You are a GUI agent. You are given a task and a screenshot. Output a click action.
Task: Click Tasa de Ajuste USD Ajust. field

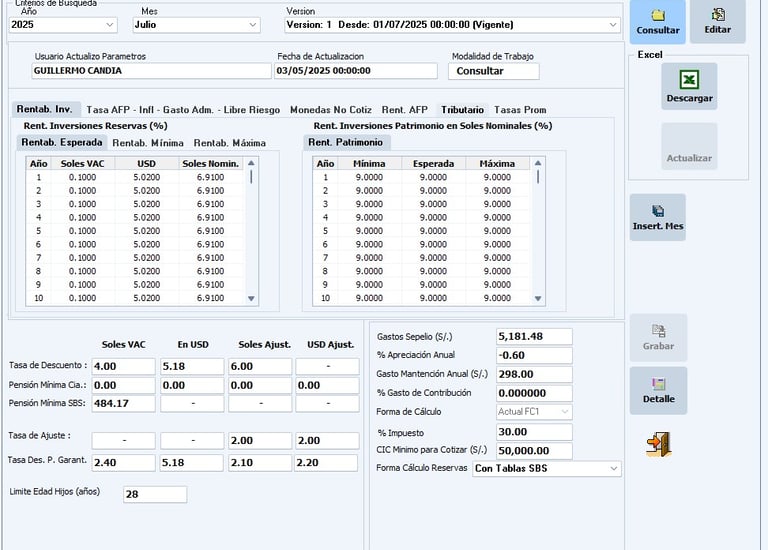tap(327, 441)
